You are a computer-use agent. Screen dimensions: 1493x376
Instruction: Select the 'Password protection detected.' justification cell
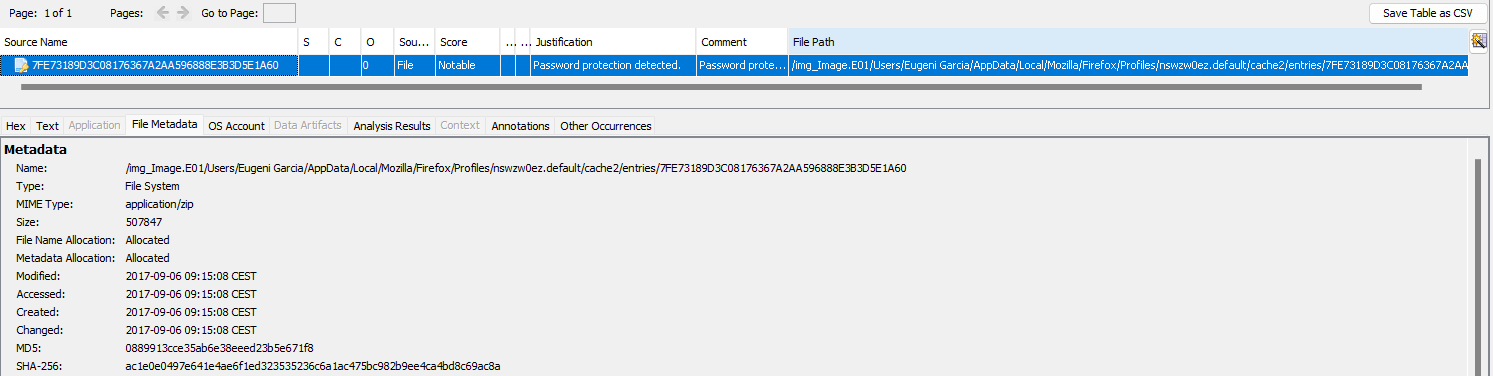pyautogui.click(x=613, y=65)
